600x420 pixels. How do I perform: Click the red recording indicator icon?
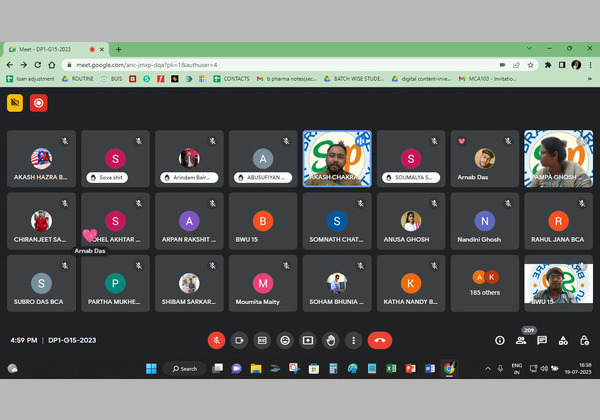pyautogui.click(x=38, y=102)
